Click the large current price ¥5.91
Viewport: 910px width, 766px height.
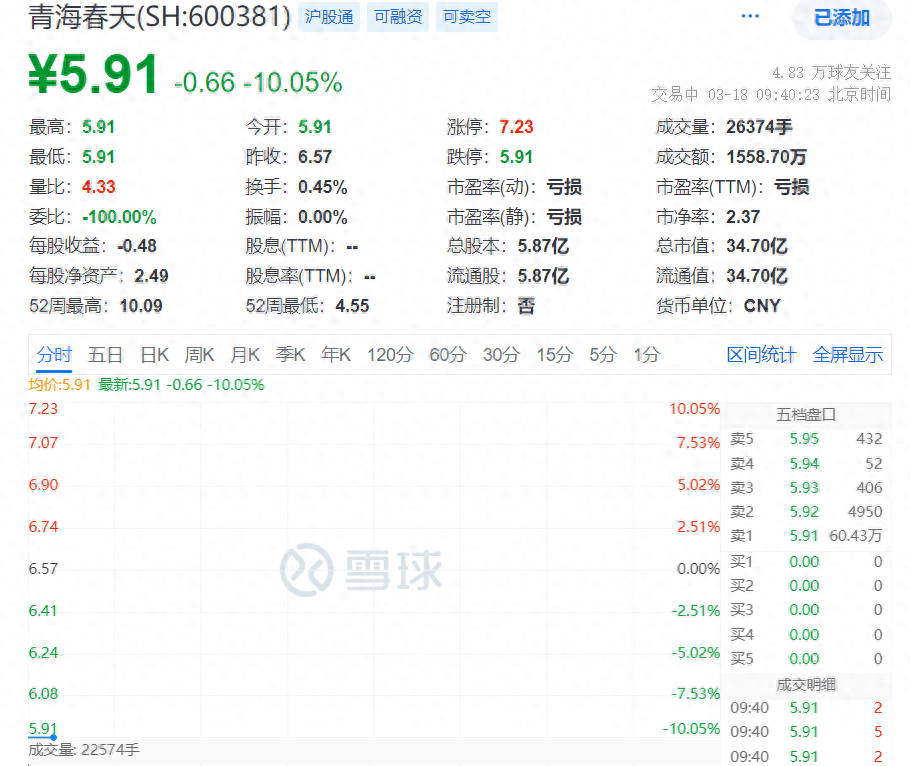click(93, 74)
